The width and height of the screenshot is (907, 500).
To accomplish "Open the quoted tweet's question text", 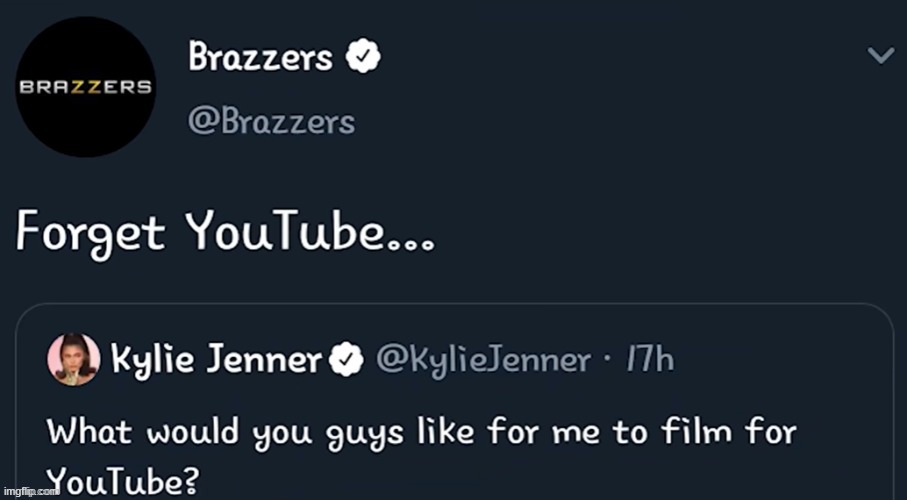I will click(x=420, y=433).
